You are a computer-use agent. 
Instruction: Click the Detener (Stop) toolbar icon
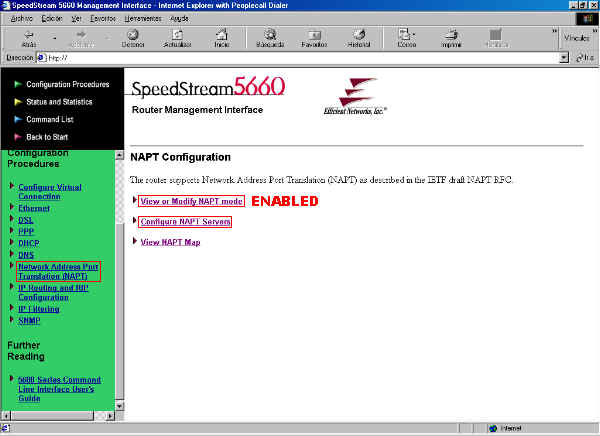tap(132, 38)
